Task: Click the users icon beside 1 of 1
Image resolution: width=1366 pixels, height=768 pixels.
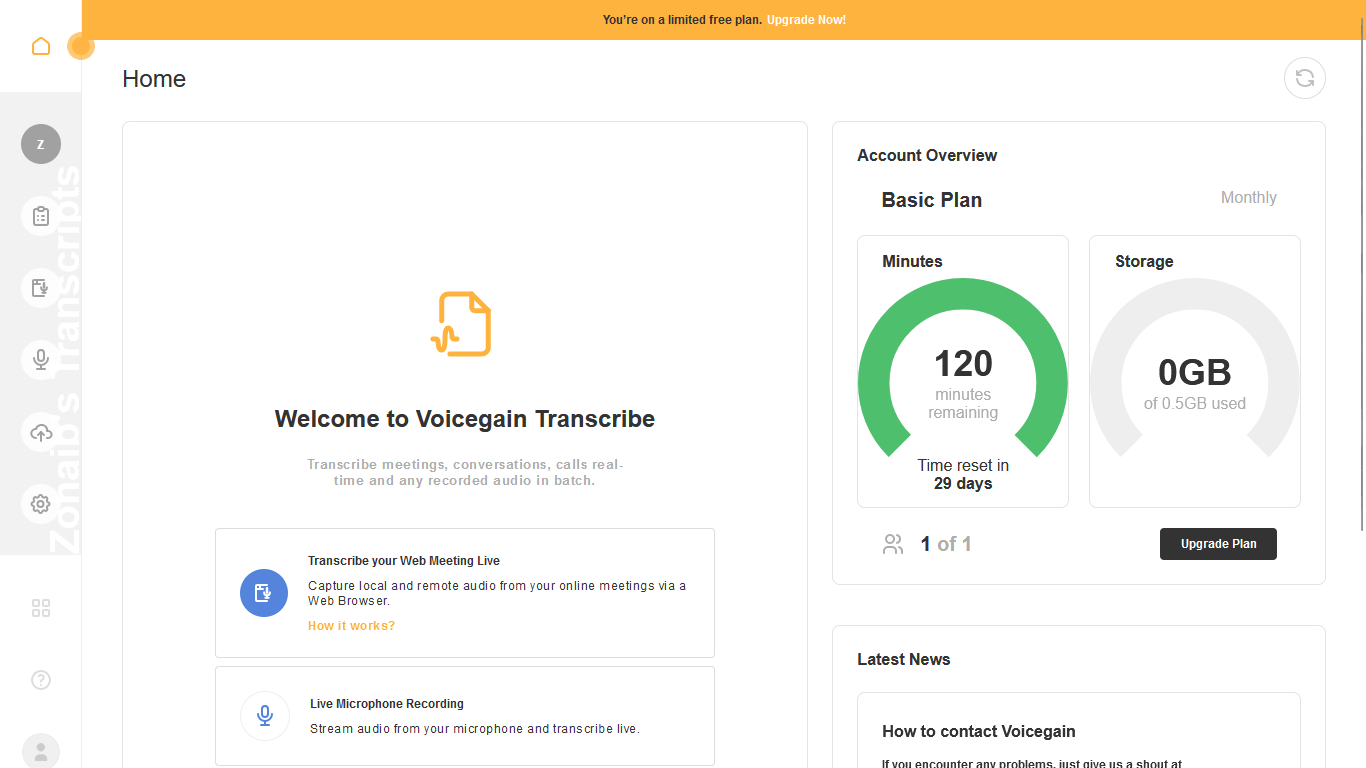Action: click(893, 544)
